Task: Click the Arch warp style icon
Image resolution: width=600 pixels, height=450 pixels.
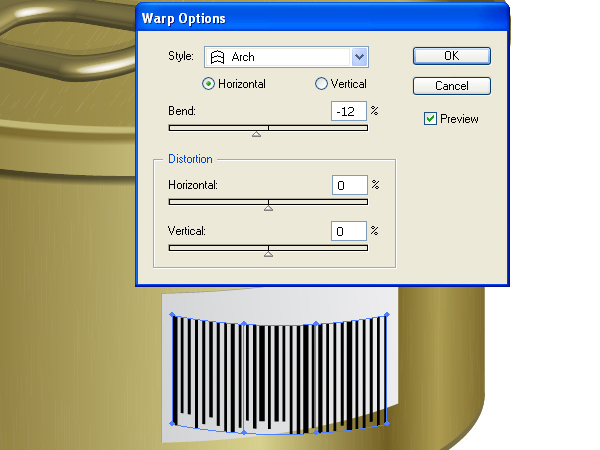Action: 217,57
